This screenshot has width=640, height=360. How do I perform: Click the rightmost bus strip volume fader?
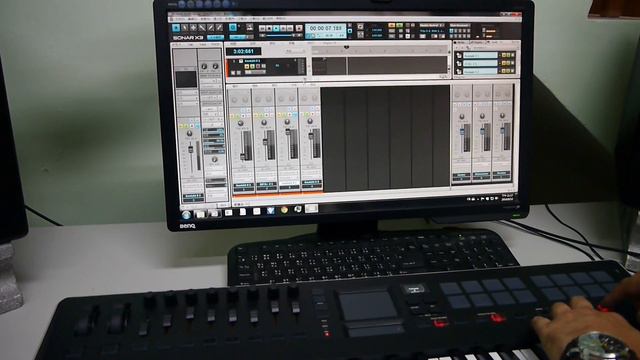click(502, 131)
